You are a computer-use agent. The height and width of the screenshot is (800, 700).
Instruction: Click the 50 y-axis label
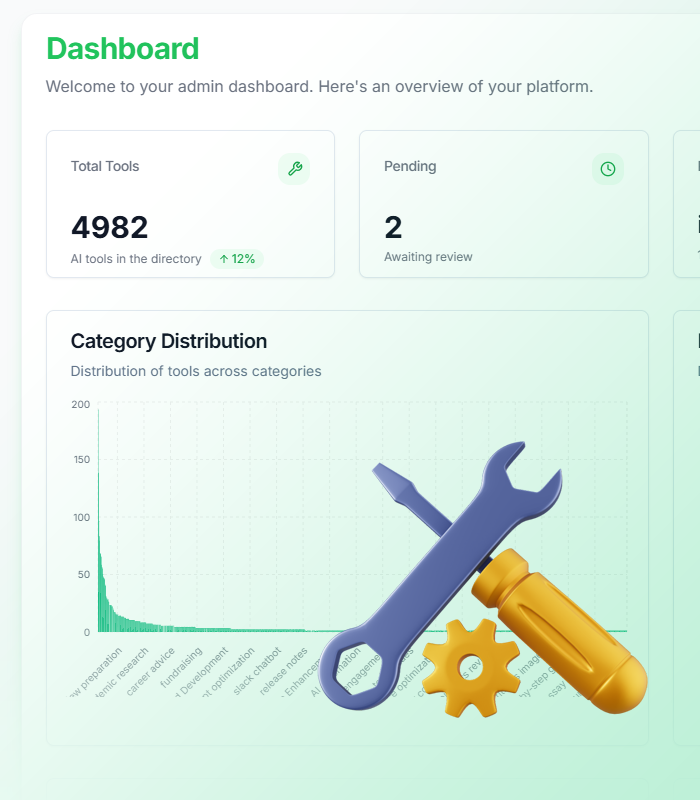pos(84,574)
